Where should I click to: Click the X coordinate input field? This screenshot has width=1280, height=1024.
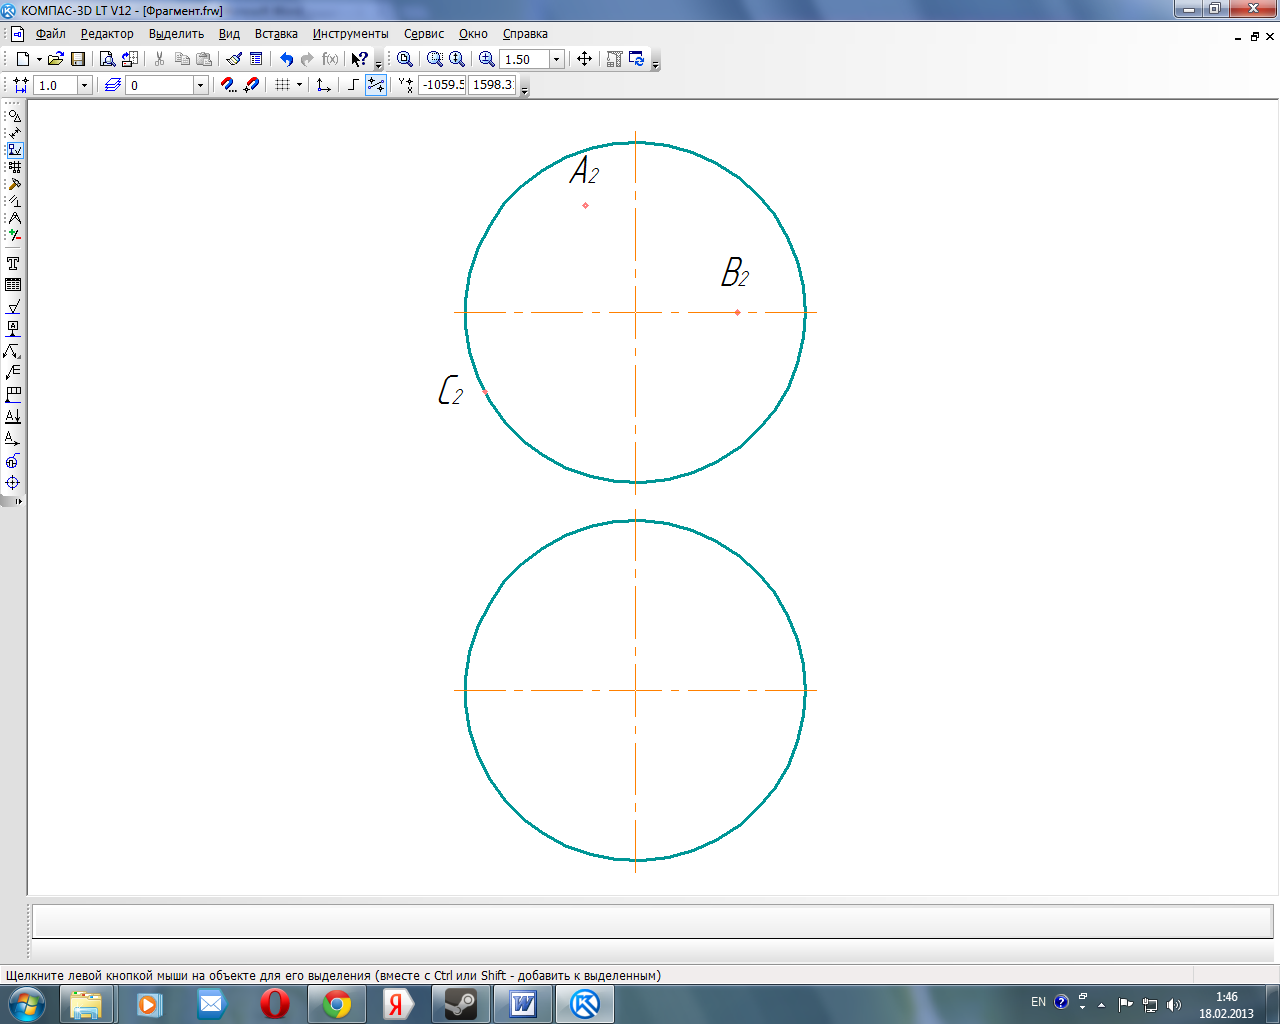click(442, 85)
